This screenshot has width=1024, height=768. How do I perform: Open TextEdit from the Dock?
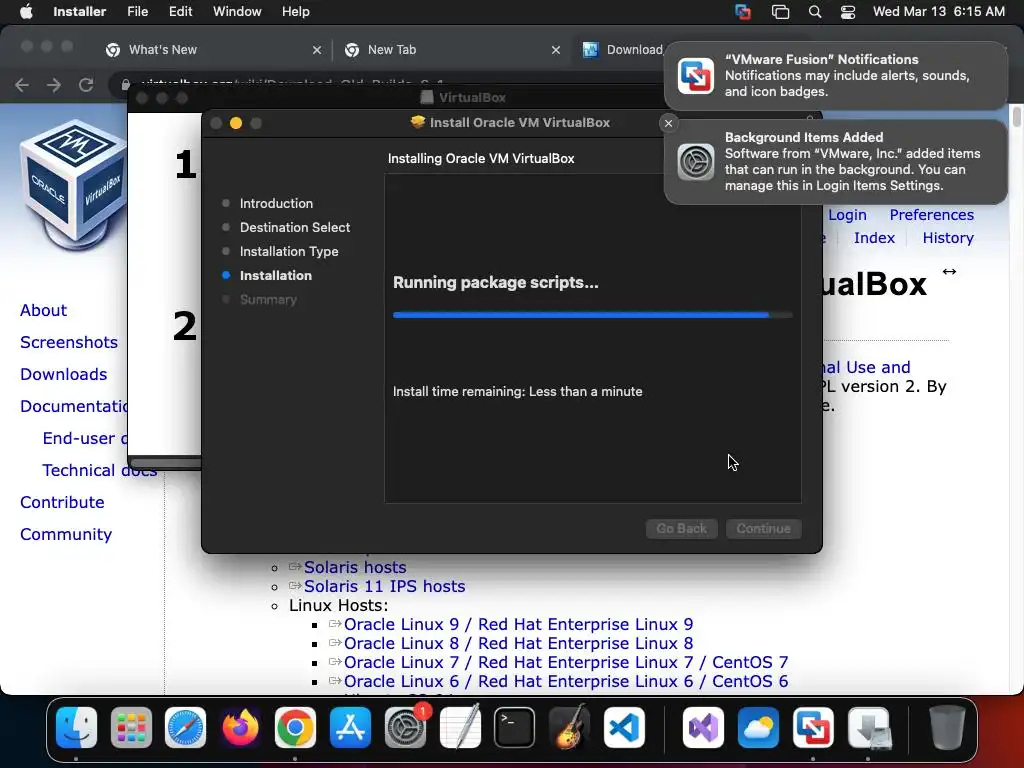[460, 728]
